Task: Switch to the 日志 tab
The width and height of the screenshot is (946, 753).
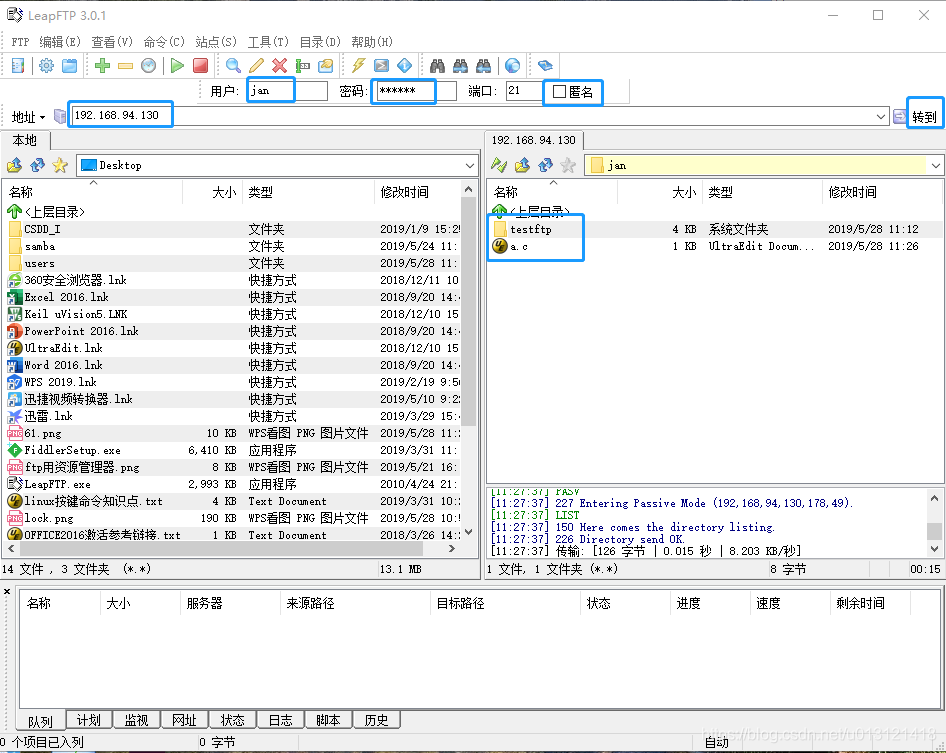Action: tap(280, 720)
